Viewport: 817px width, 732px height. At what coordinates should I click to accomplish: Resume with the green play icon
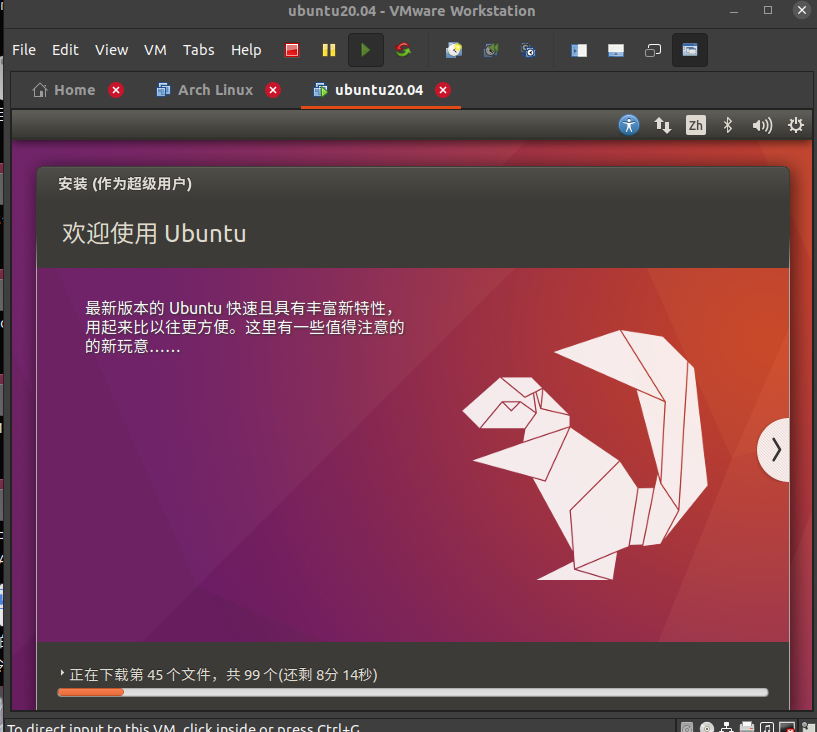[x=365, y=50]
